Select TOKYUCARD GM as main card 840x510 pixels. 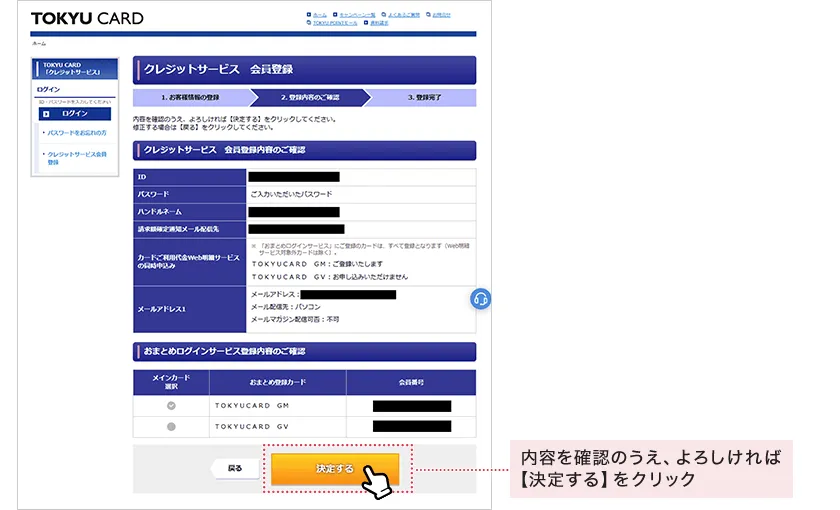171,406
